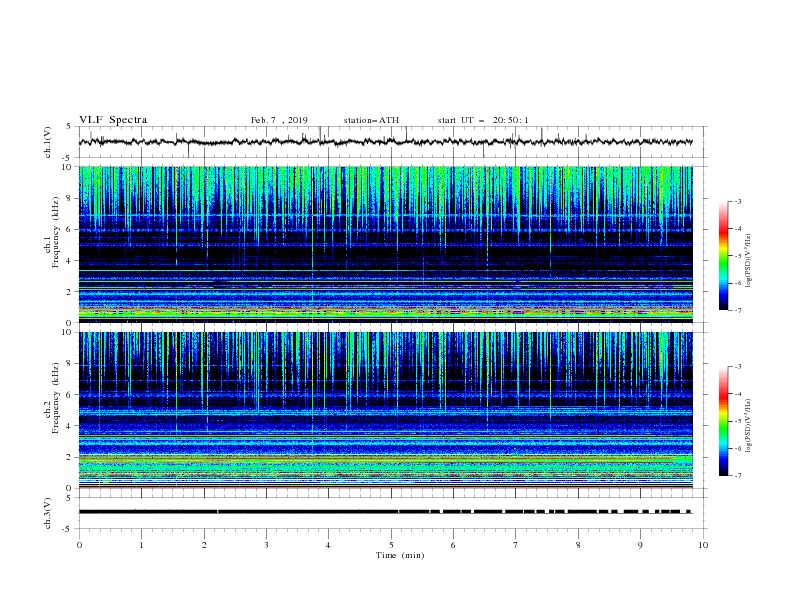Click the "station=ATH" header label
Image resolution: width=792 pixels, height=612 pixels.
371,120
